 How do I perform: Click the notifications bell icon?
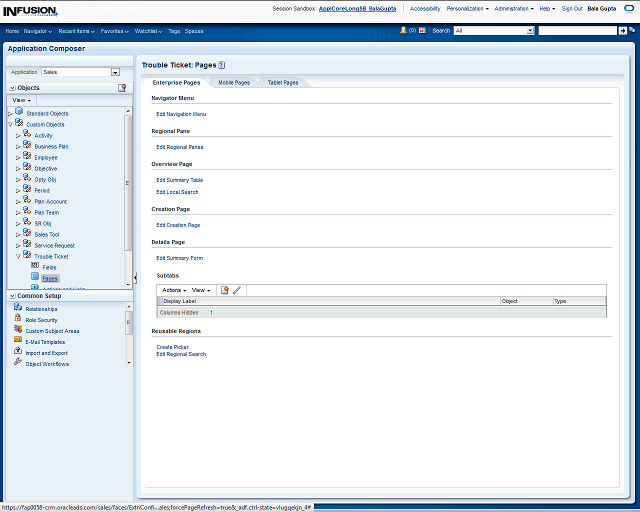tap(403, 31)
